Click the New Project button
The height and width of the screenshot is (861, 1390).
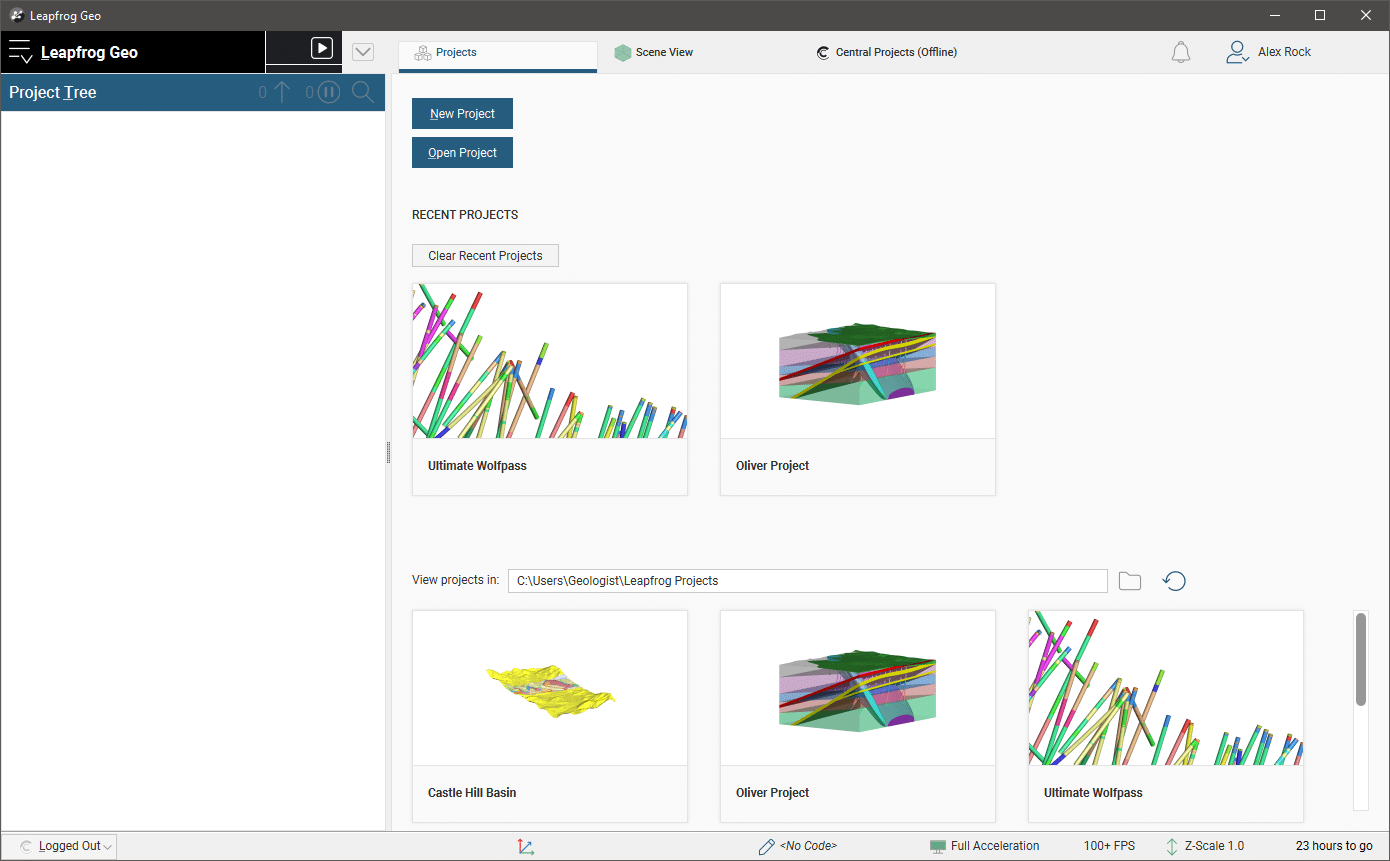coord(462,114)
